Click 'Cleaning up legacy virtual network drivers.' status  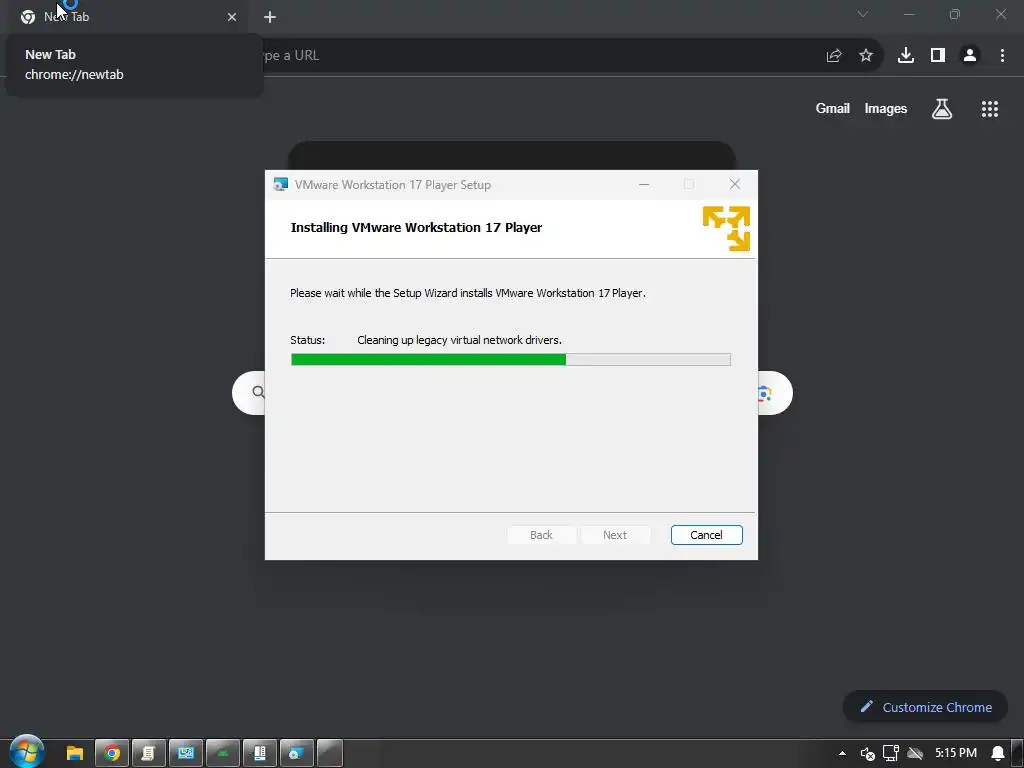pyautogui.click(x=459, y=340)
